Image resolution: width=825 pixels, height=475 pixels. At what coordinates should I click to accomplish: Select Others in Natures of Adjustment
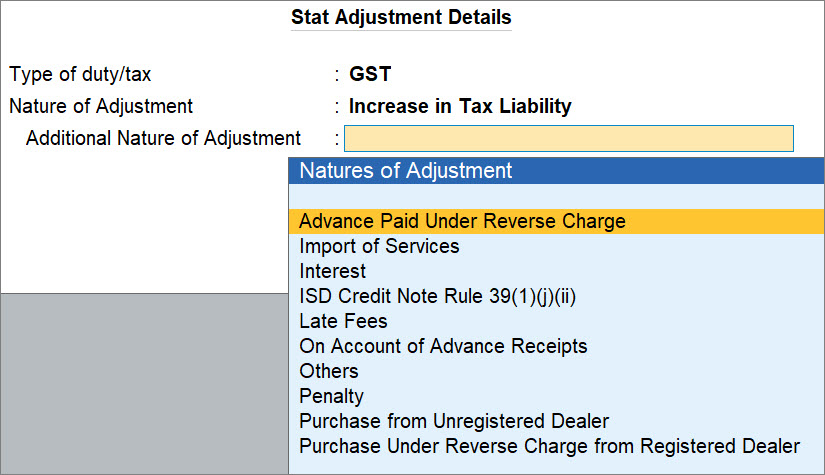pyautogui.click(x=556, y=371)
